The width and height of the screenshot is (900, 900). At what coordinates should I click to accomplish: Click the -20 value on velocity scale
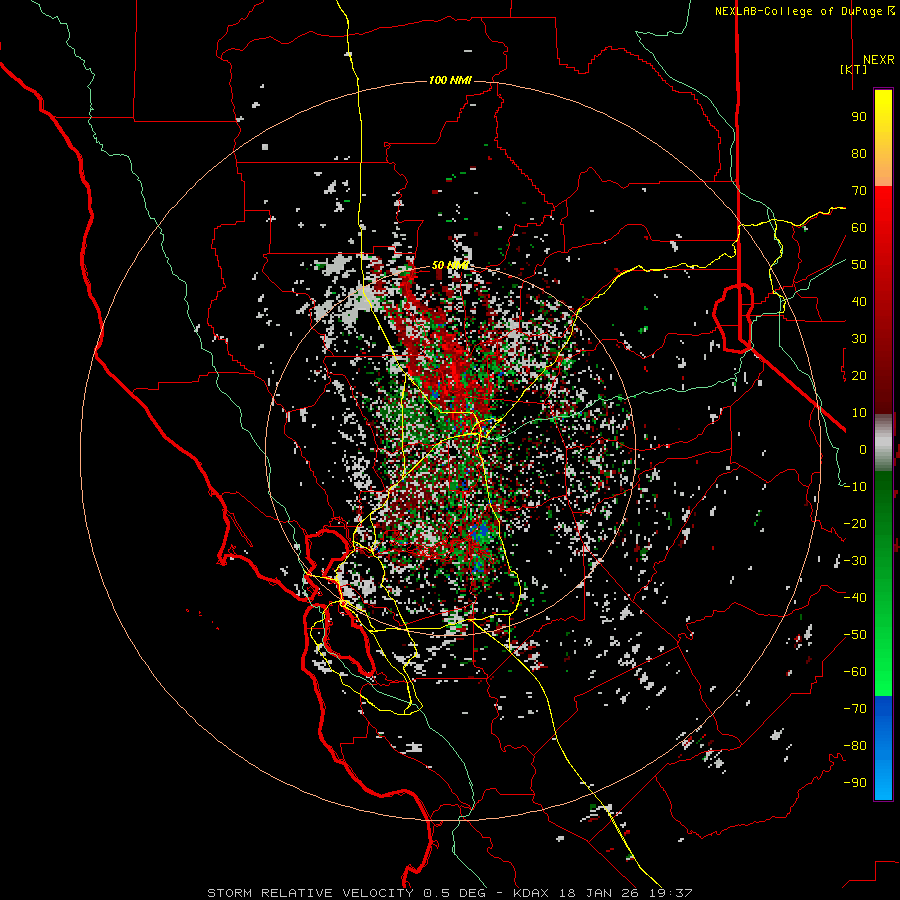[855, 523]
